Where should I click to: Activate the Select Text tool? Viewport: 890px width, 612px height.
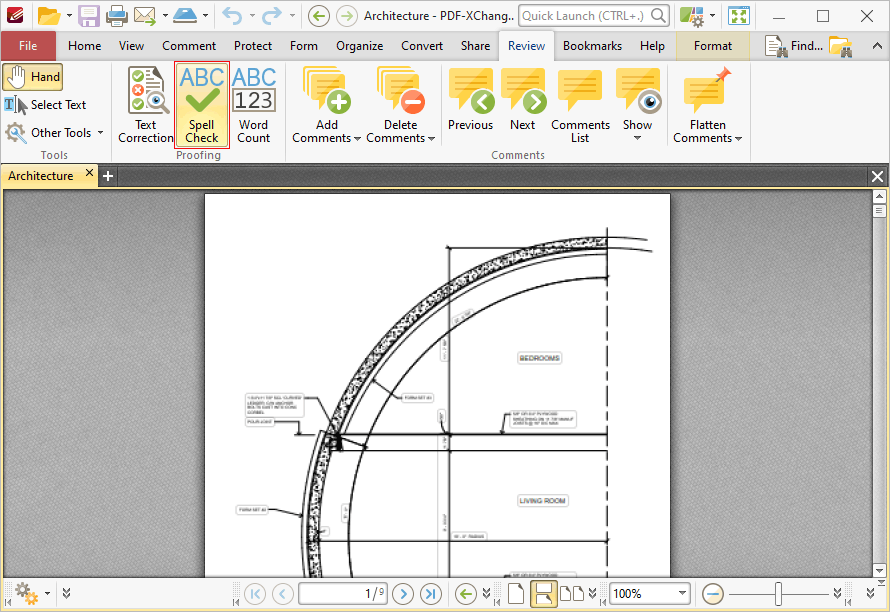coord(46,105)
